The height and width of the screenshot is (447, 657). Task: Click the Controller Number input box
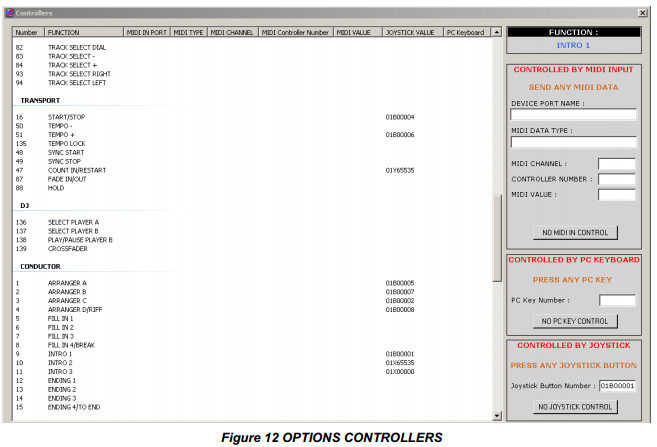pyautogui.click(x=616, y=179)
